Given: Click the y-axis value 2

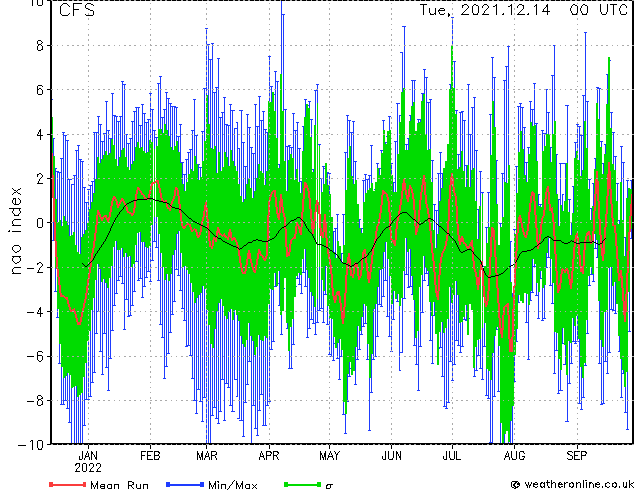Looking at the screenshot, I should tap(40, 179).
